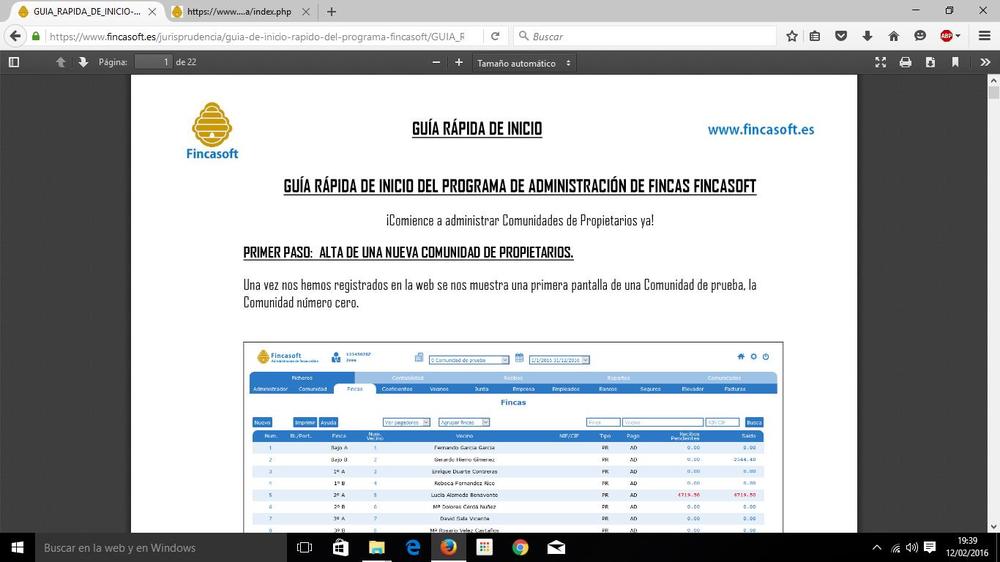Launch Microsoft Edge from taskbar
The image size is (1000, 562).
[413, 547]
